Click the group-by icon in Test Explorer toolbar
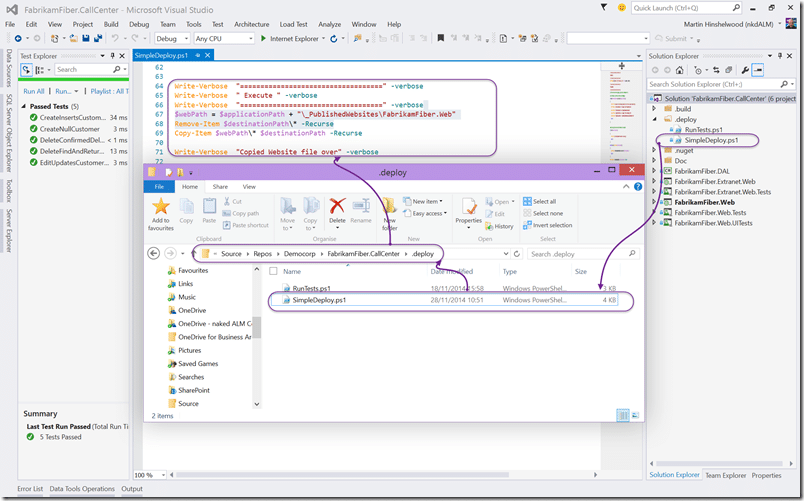The image size is (804, 501). click(x=39, y=70)
